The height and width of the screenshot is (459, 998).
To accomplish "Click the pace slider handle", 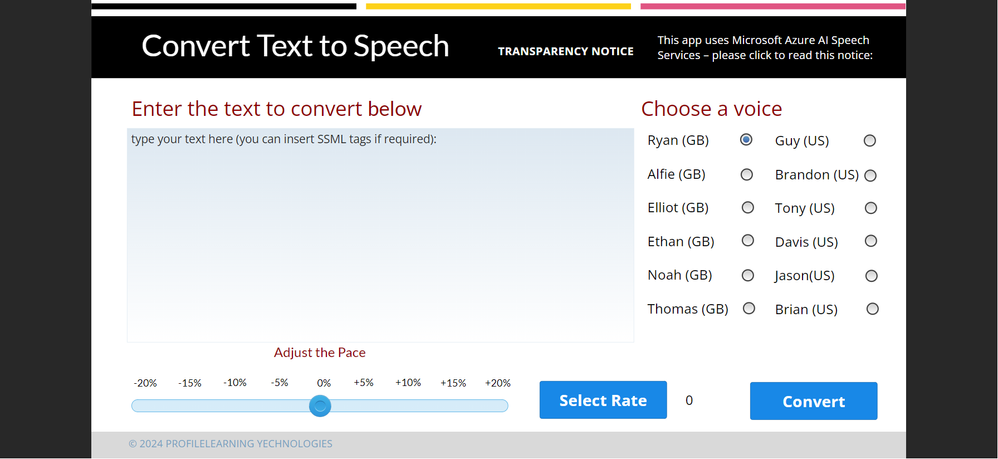I will pos(320,405).
